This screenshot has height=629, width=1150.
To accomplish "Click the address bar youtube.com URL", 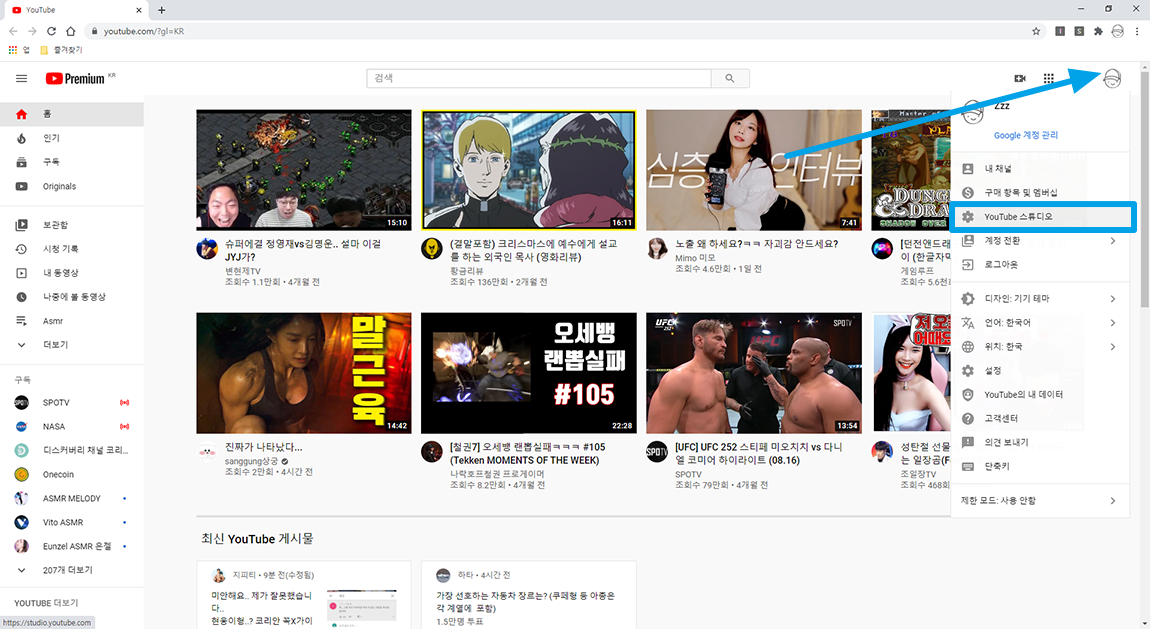I will [x=144, y=32].
